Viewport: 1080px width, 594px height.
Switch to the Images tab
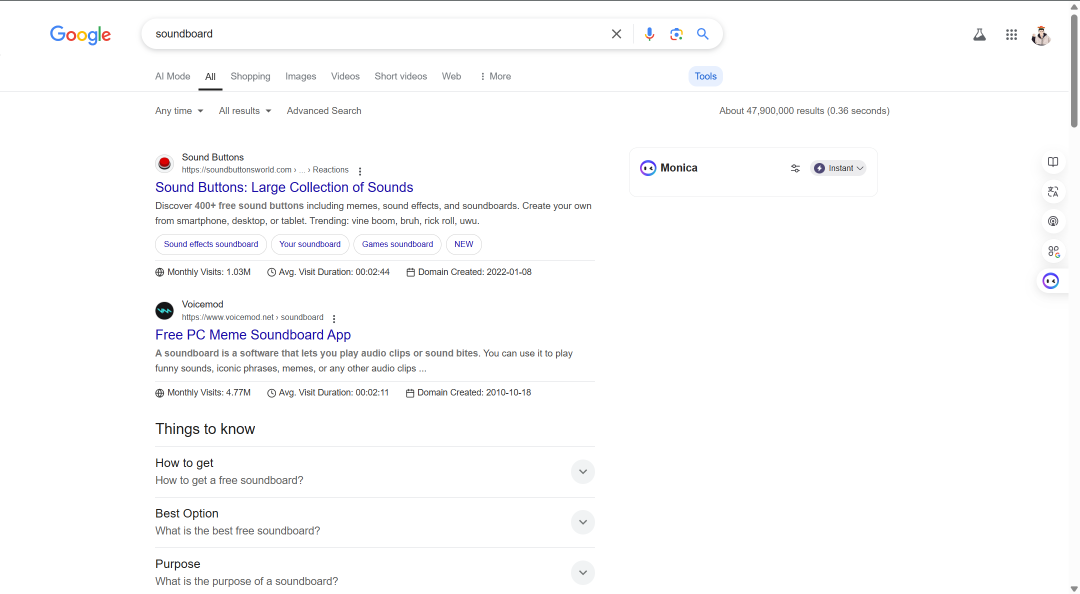click(300, 76)
